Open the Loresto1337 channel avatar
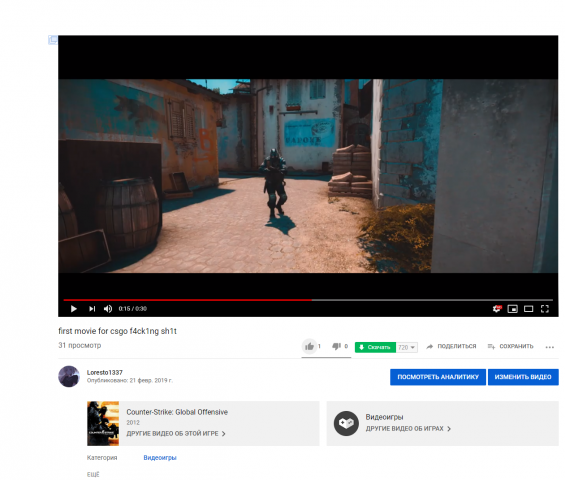Screen dimensions: 565x480 click(69, 376)
